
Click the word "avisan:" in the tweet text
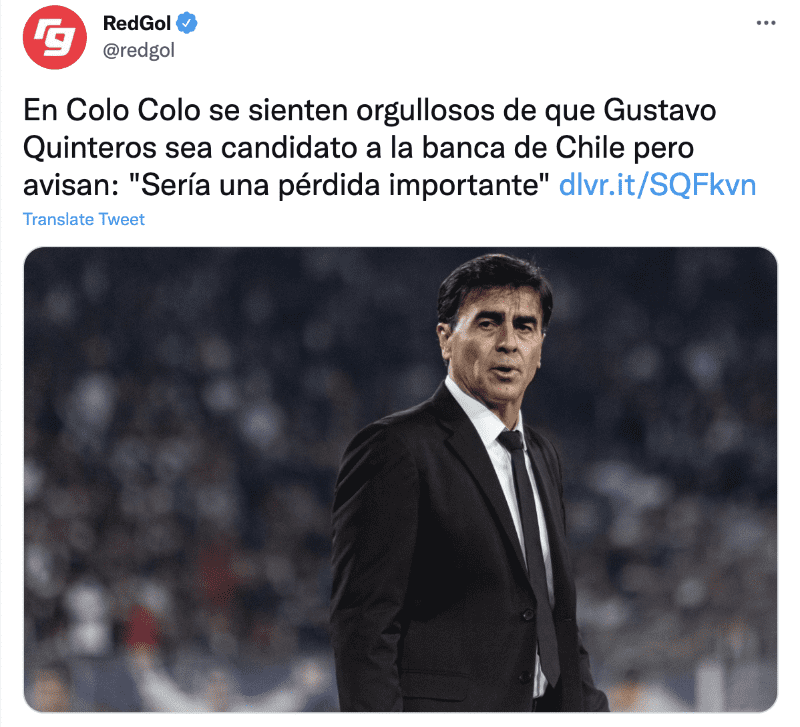(70, 186)
